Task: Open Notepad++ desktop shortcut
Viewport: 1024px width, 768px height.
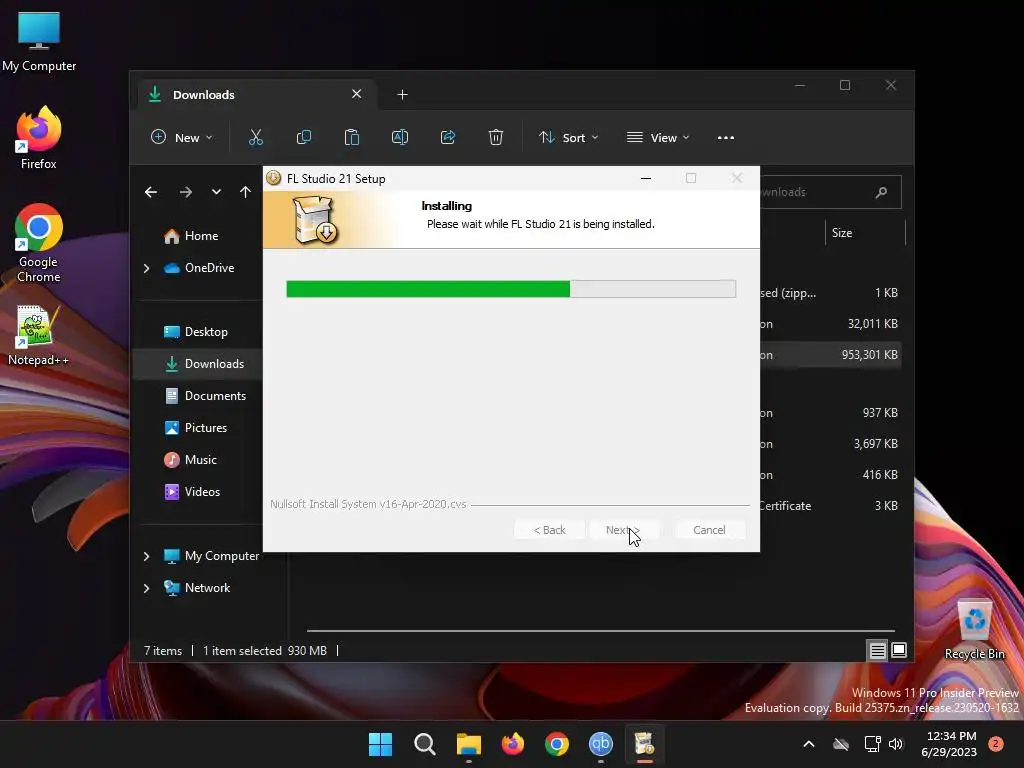Action: (39, 336)
